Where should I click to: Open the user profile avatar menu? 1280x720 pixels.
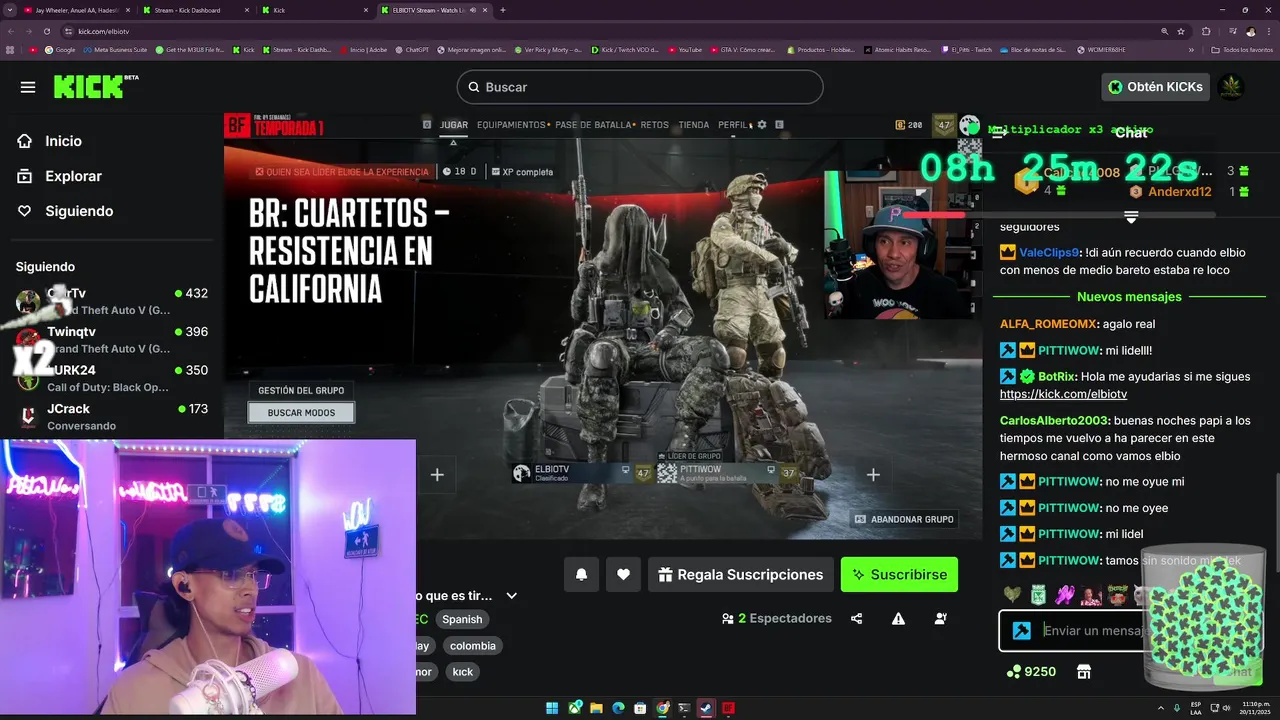click(1232, 87)
